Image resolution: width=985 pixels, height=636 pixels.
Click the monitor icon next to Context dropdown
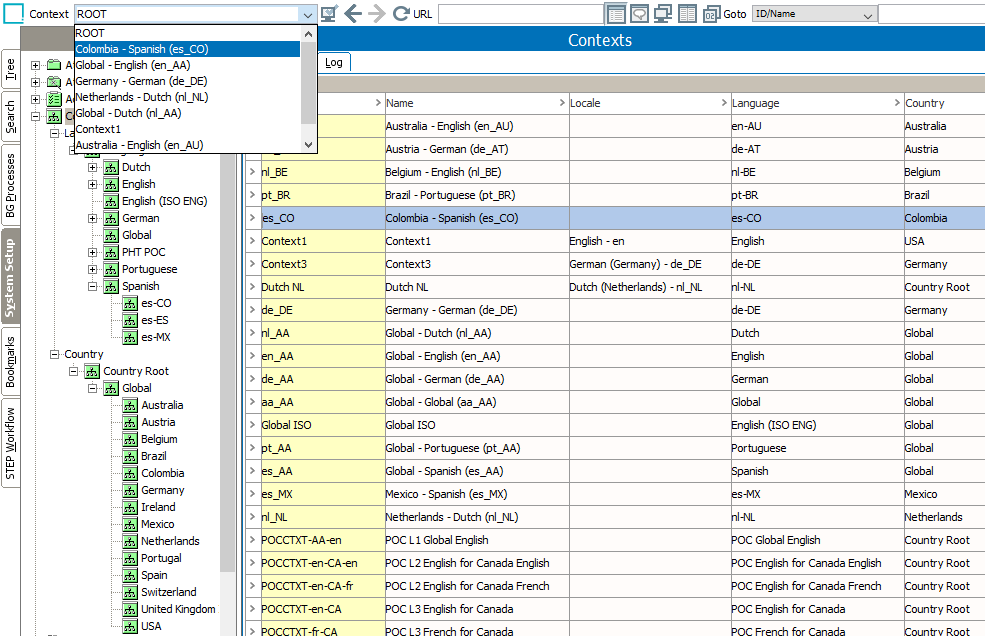click(329, 14)
